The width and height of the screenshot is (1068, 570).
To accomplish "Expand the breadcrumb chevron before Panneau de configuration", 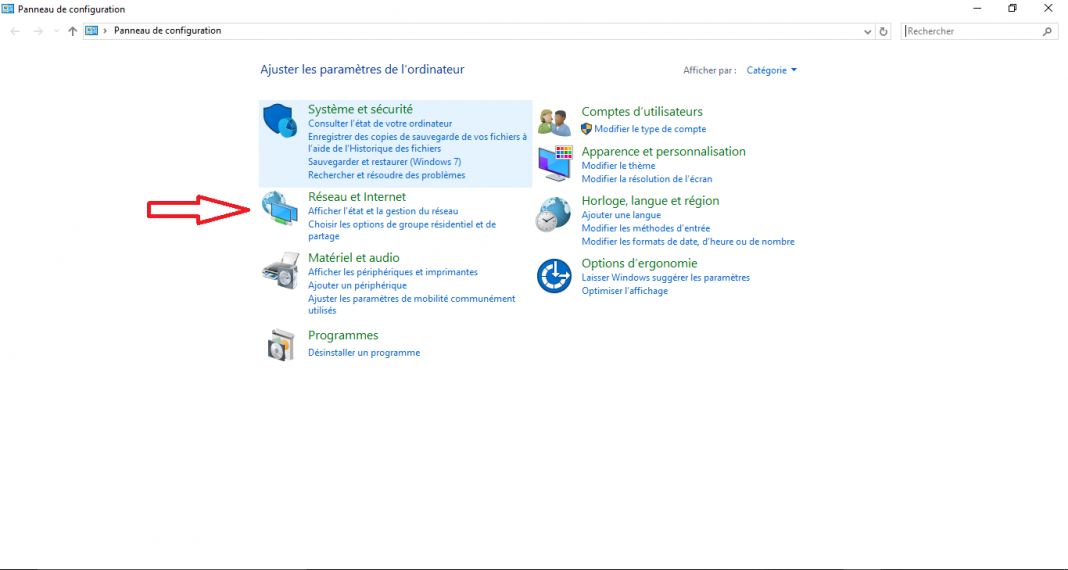I will coord(106,31).
